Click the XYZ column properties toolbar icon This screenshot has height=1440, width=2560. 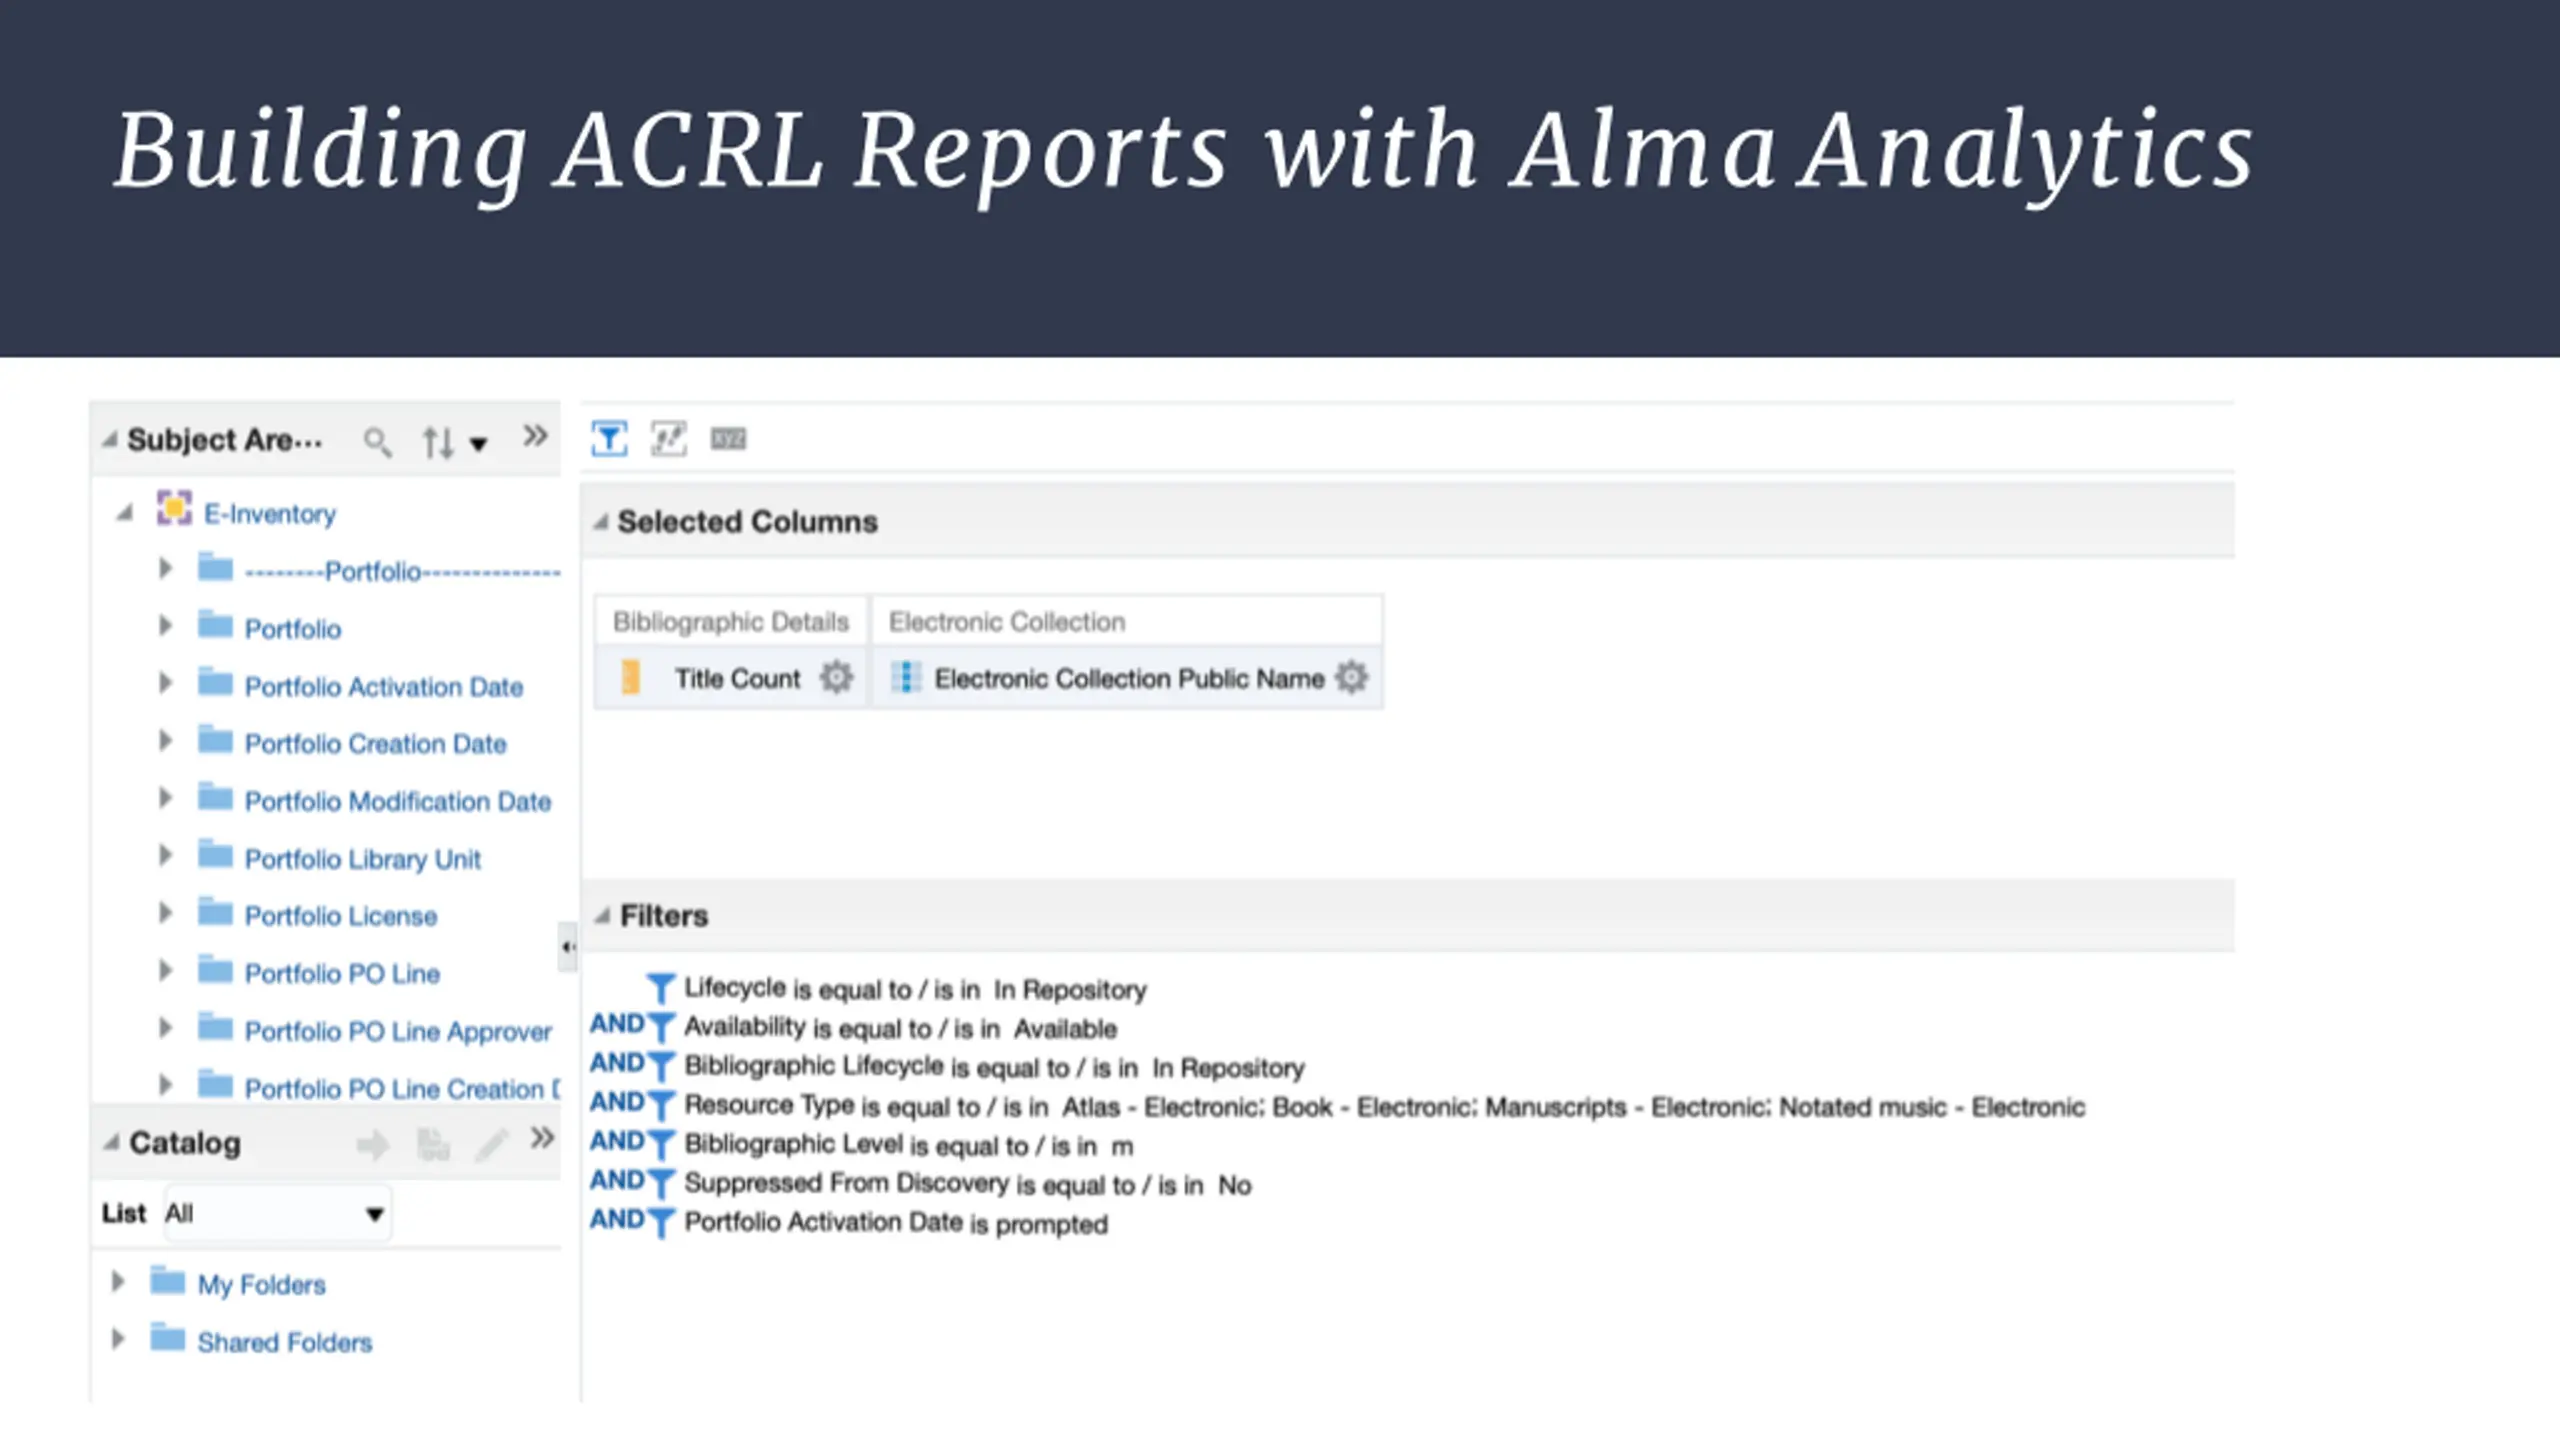[728, 439]
